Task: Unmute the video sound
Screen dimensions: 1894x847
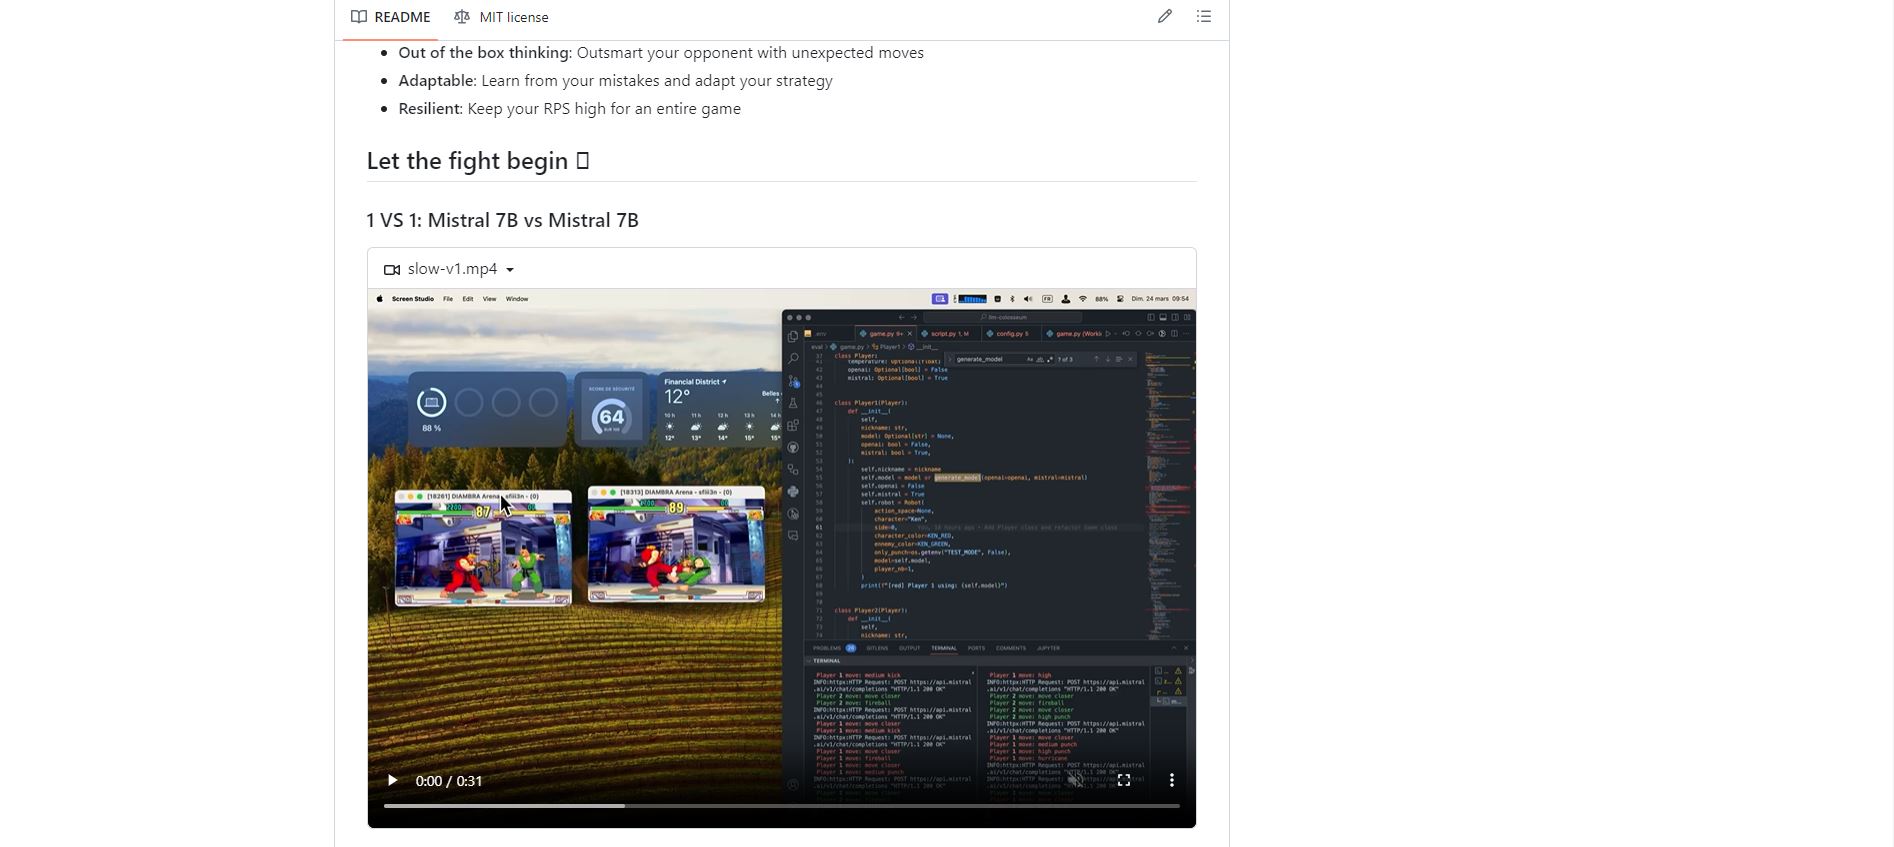Action: (1076, 780)
